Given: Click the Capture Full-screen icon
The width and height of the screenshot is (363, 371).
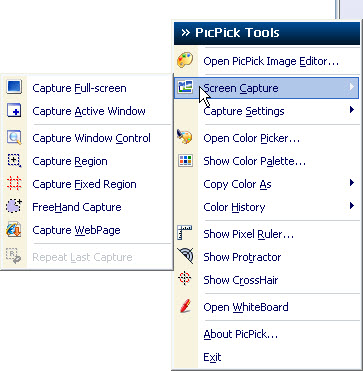Looking at the screenshot, I should tap(14, 87).
